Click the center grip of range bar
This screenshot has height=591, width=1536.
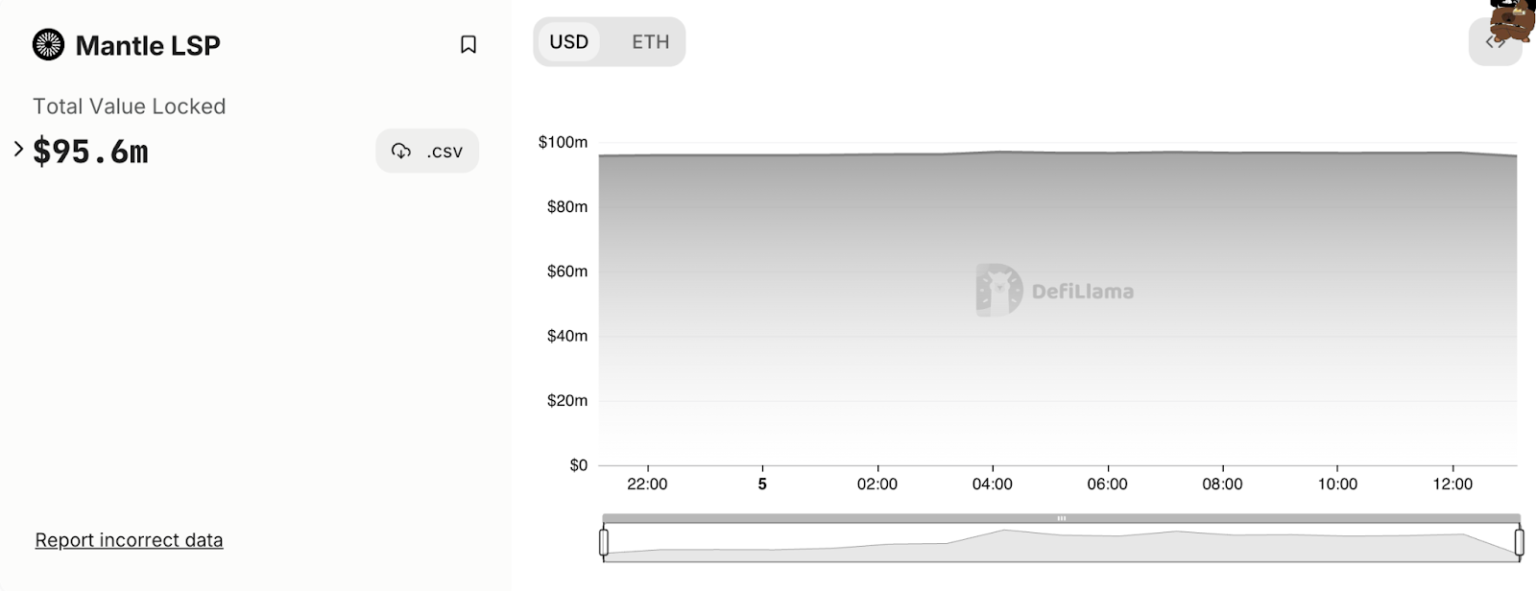1061,518
